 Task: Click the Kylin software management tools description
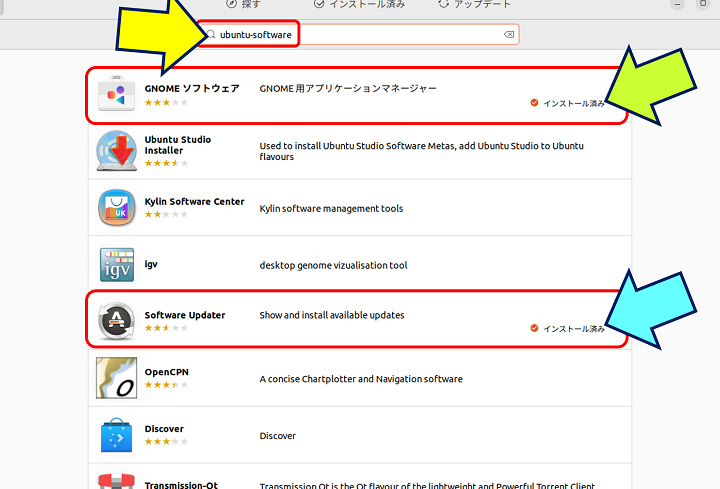(331, 209)
